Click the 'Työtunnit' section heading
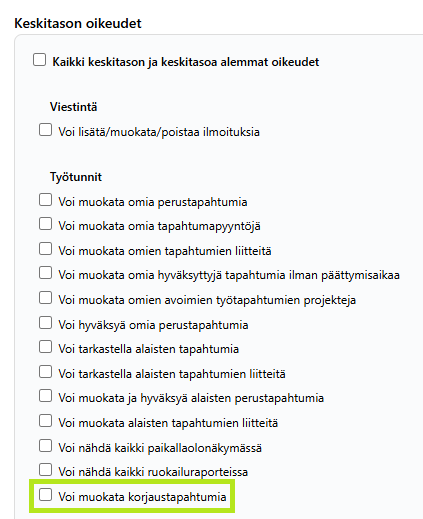Screen dimensions: 423x519 [76, 177]
